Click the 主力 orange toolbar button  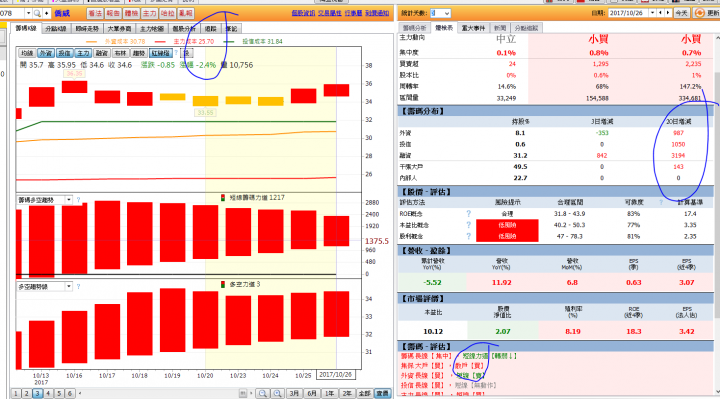click(x=149, y=13)
